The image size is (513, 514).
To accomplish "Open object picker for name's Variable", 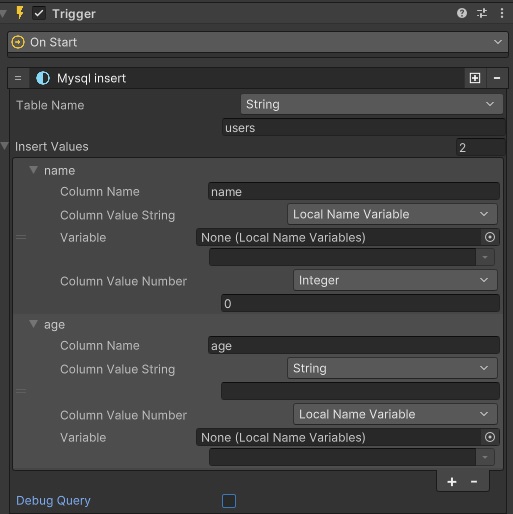I will pyautogui.click(x=490, y=237).
